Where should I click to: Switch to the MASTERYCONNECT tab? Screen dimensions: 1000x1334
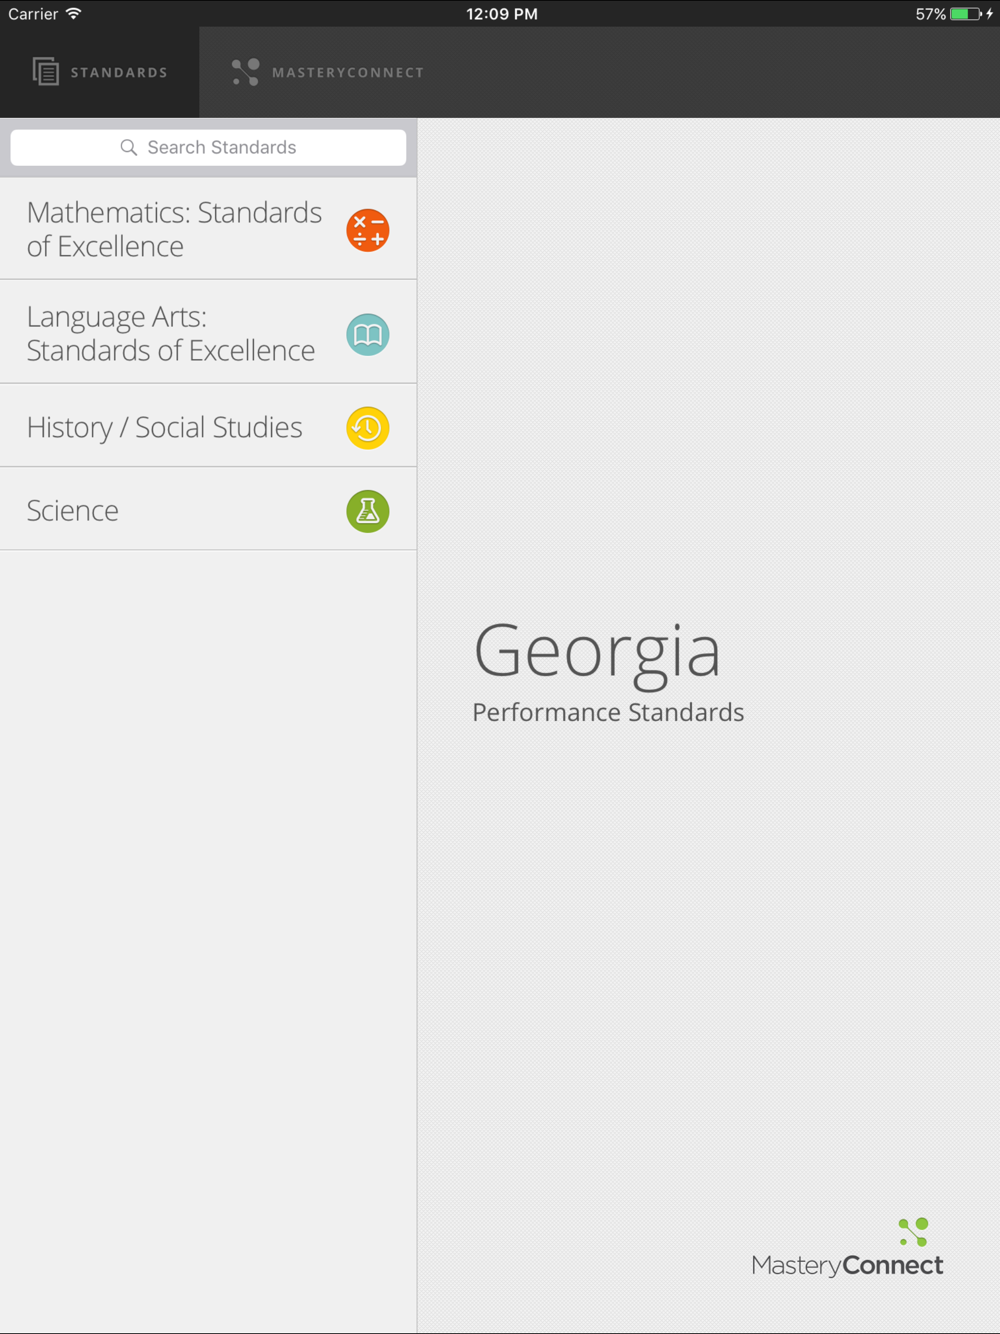pos(328,72)
